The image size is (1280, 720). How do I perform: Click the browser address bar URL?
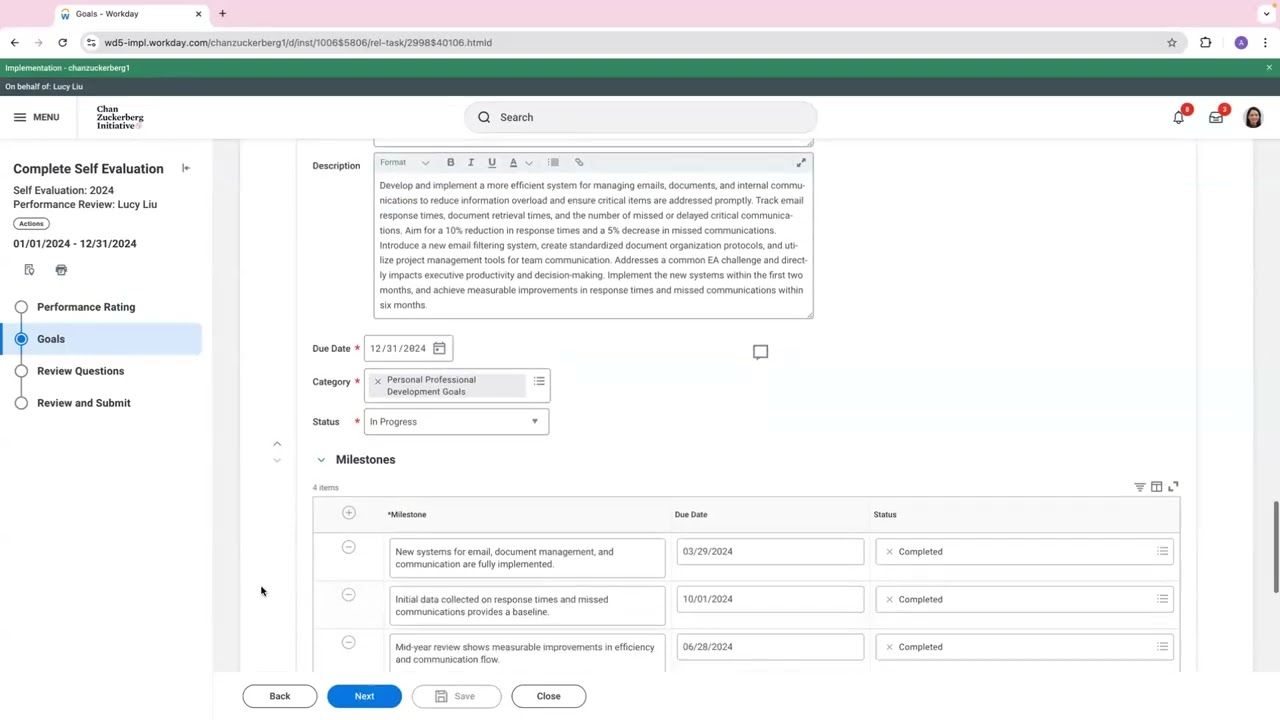298,43
